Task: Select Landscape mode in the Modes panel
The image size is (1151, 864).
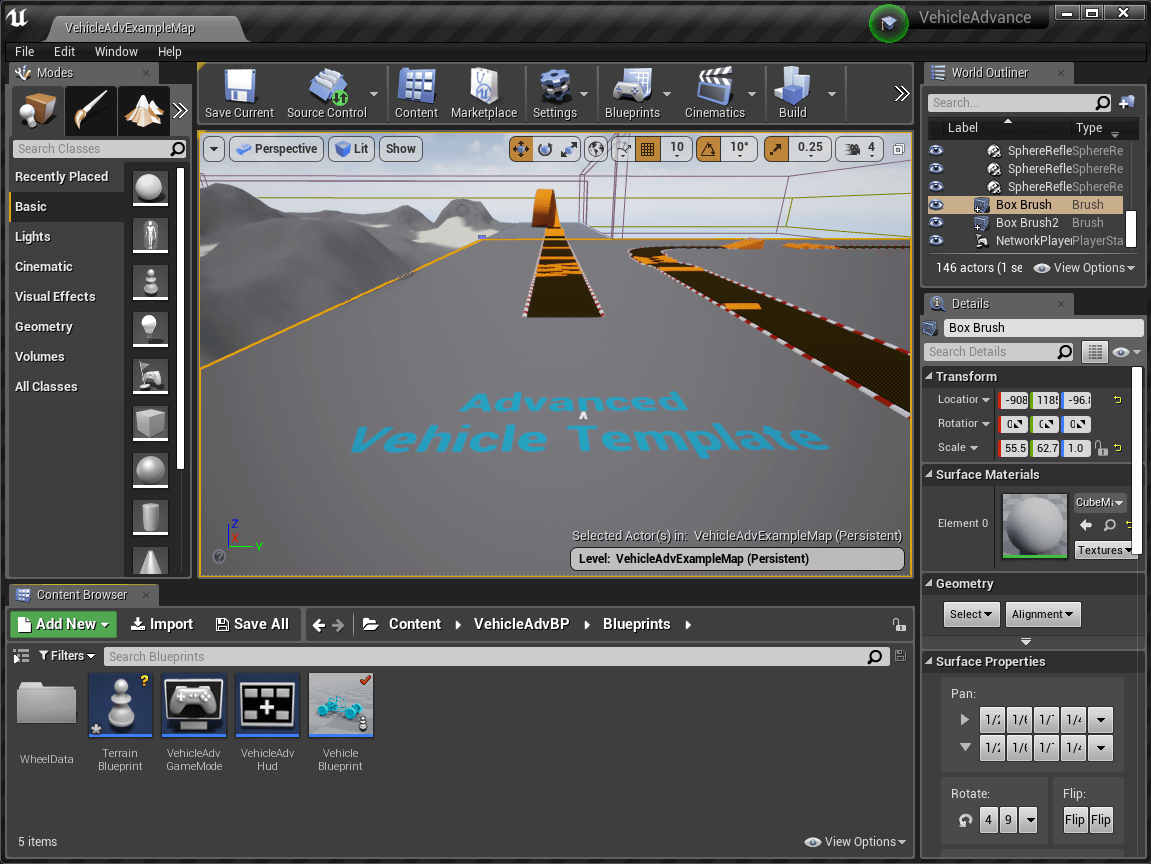Action: point(143,111)
